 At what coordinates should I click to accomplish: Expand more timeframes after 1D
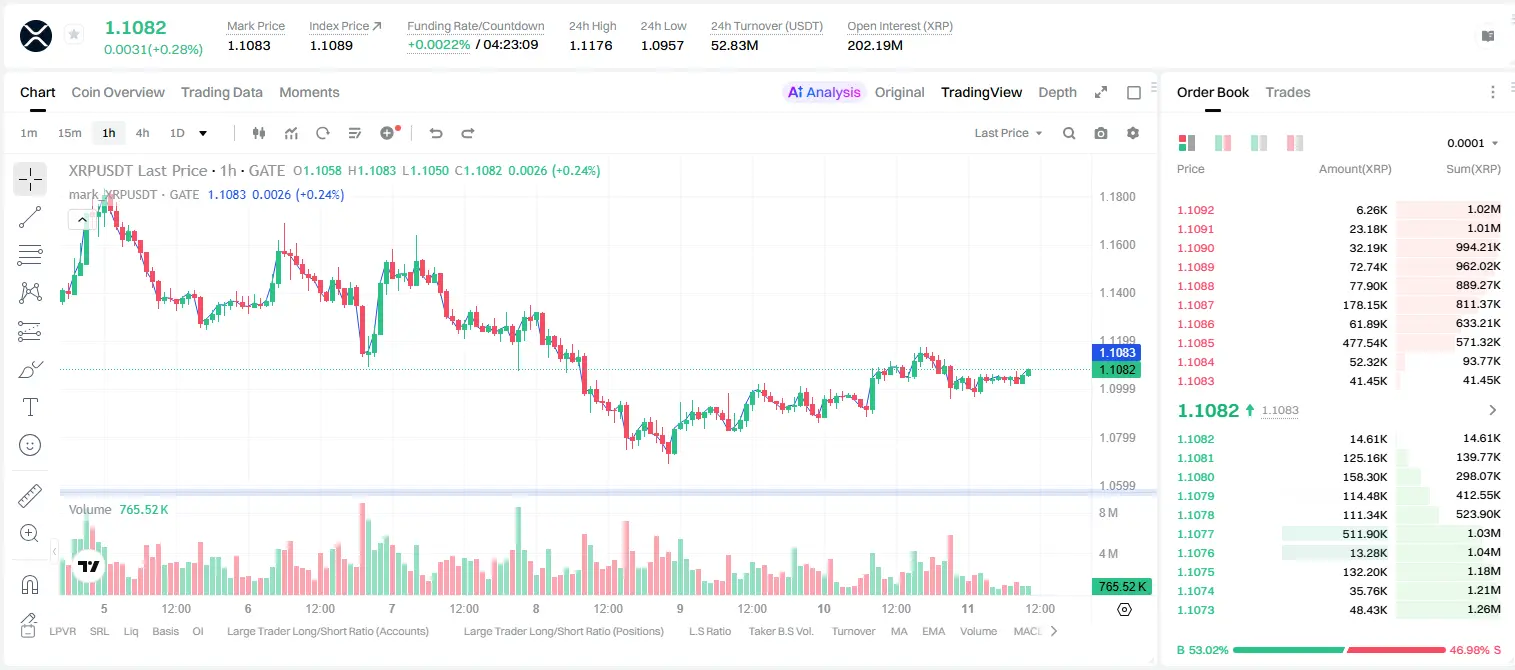click(203, 133)
